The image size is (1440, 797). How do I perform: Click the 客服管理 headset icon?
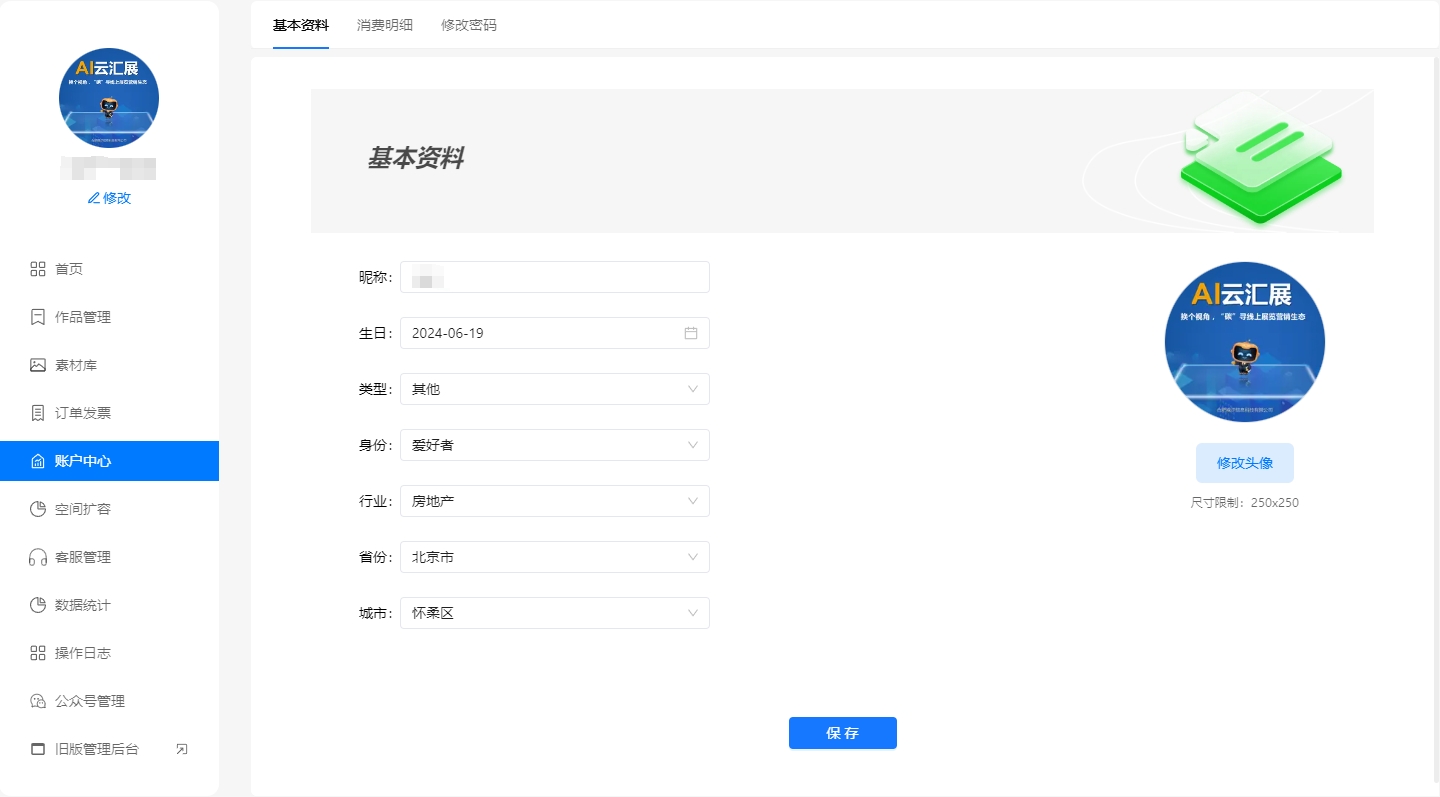(34, 556)
